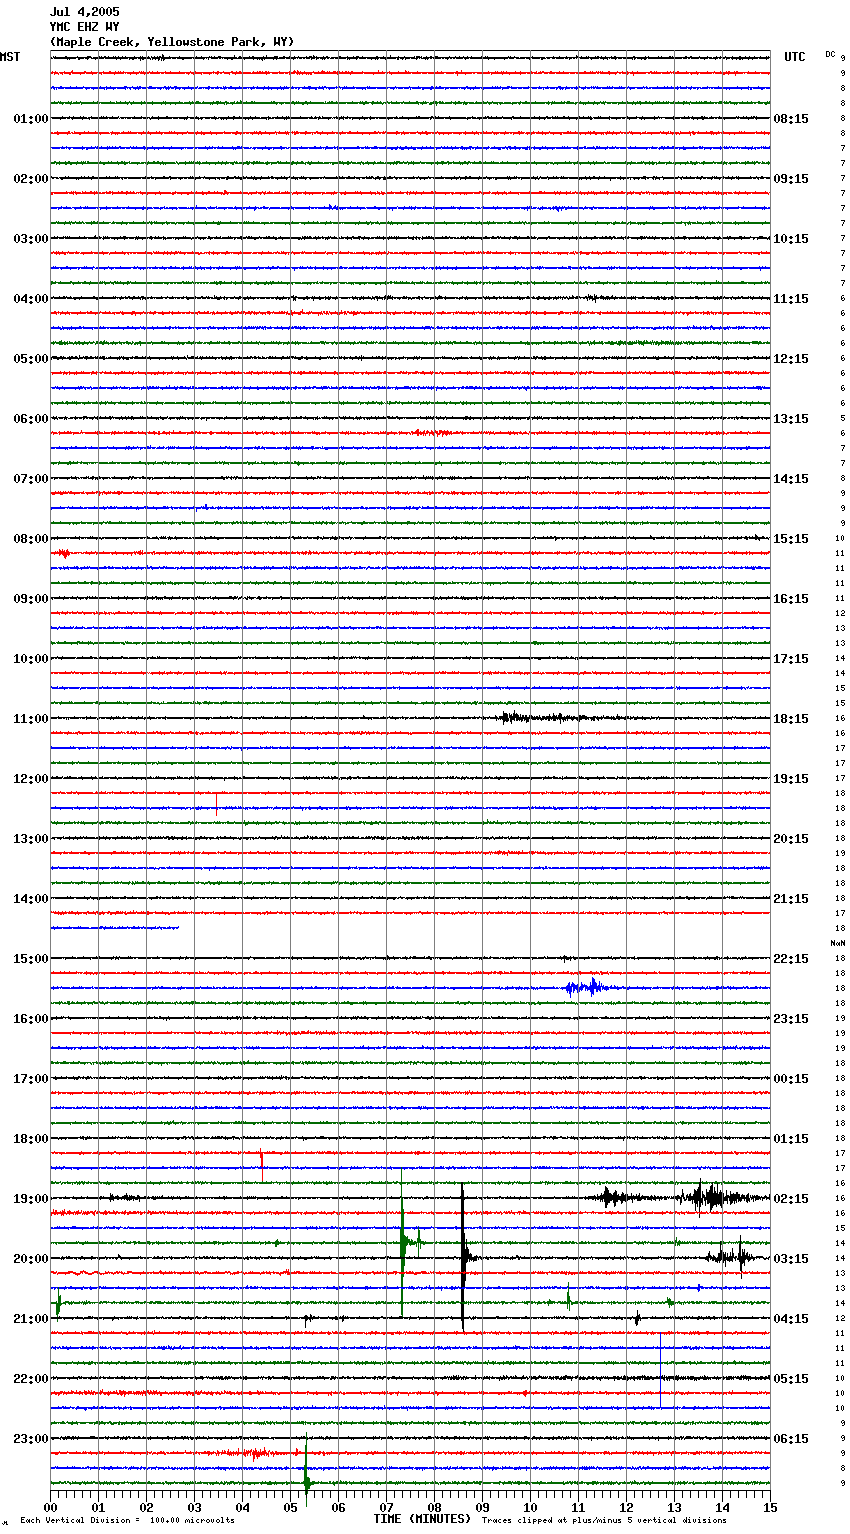This screenshot has width=850, height=1534.
Task: Select the 14:00 MST time label
Action: (31, 899)
